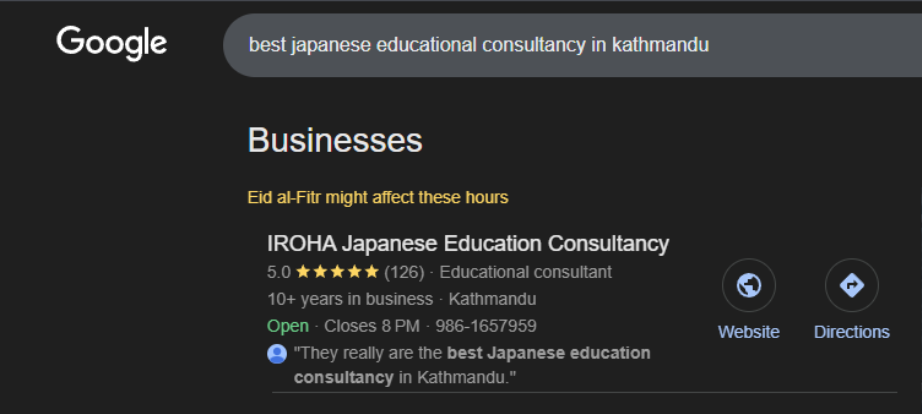Click the Eid al-Fitr hours notice
This screenshot has height=414, width=922.
tap(378, 197)
